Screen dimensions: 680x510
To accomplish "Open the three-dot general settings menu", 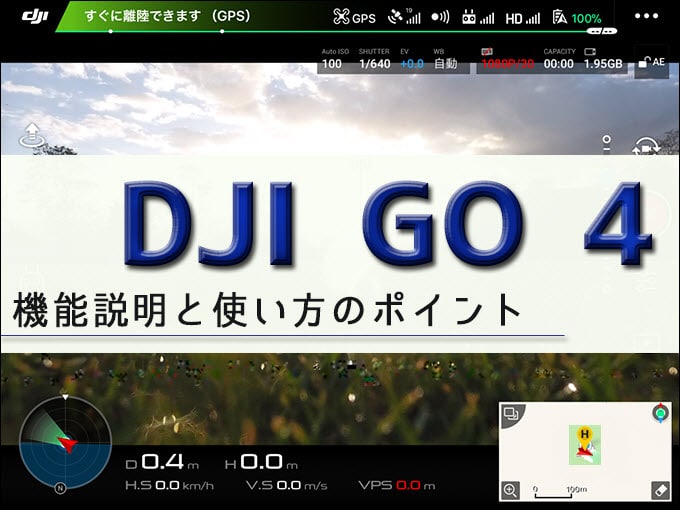I will point(647,16).
